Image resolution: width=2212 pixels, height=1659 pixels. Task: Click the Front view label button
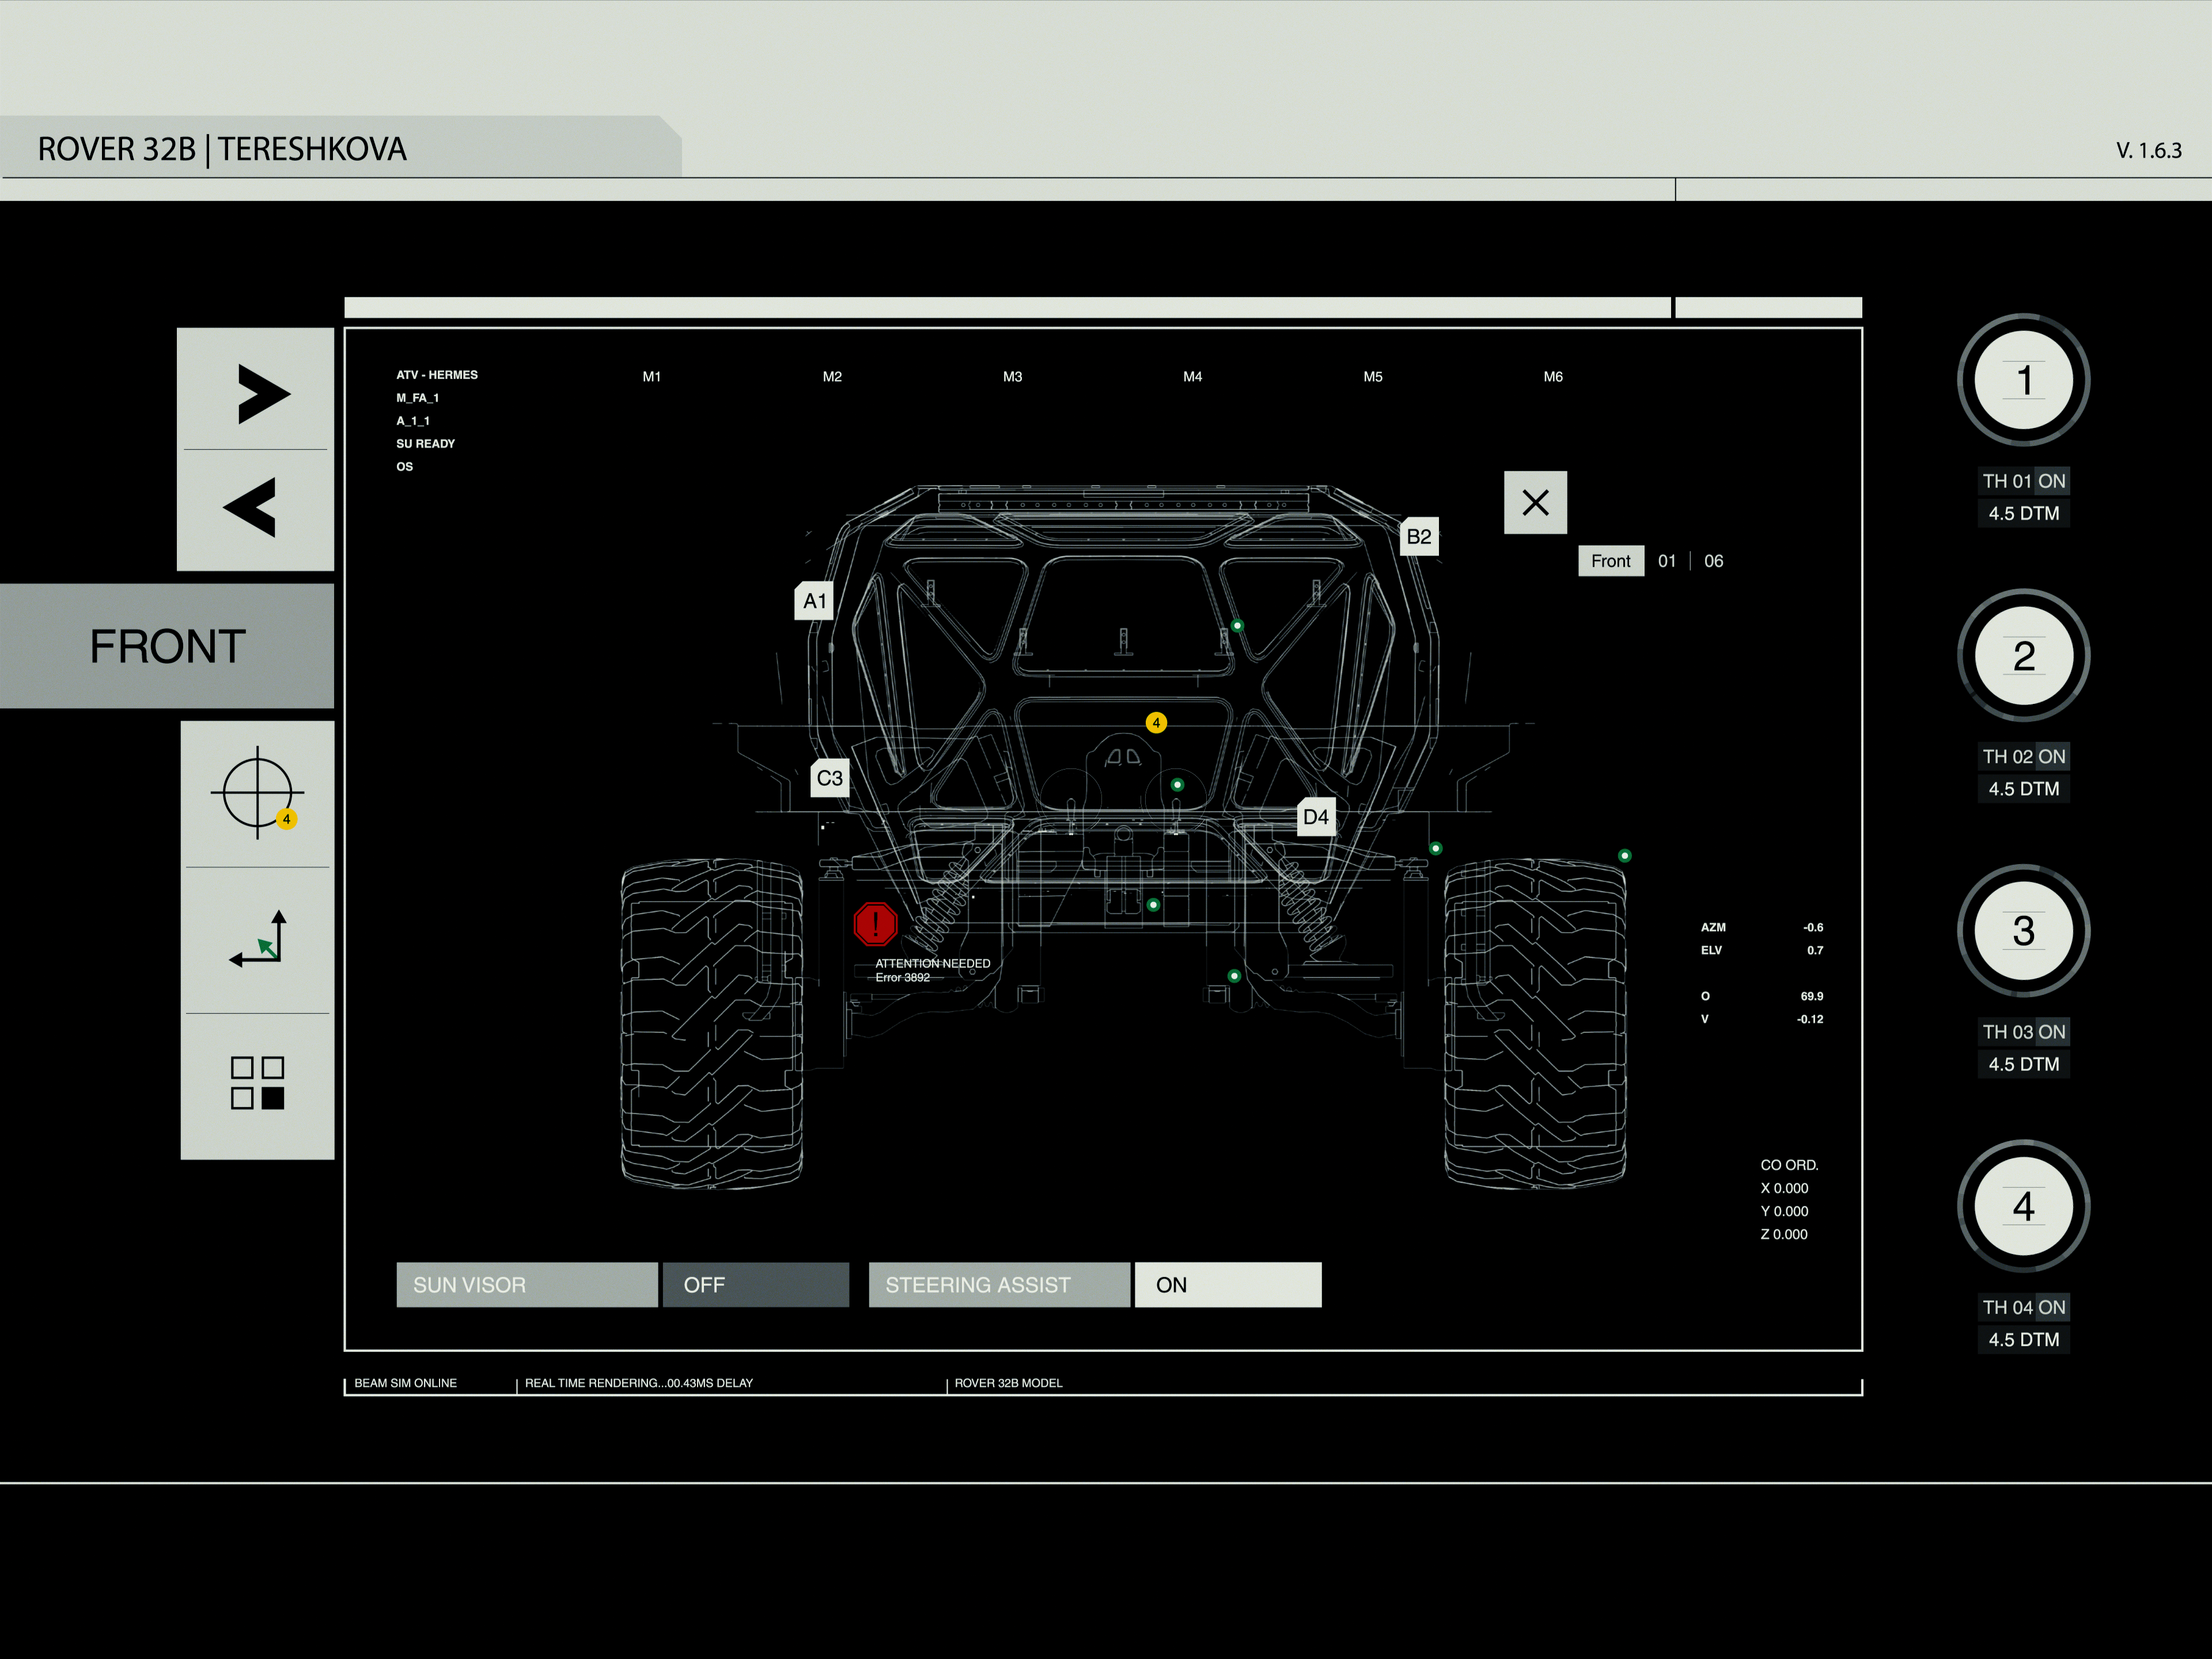1610,561
